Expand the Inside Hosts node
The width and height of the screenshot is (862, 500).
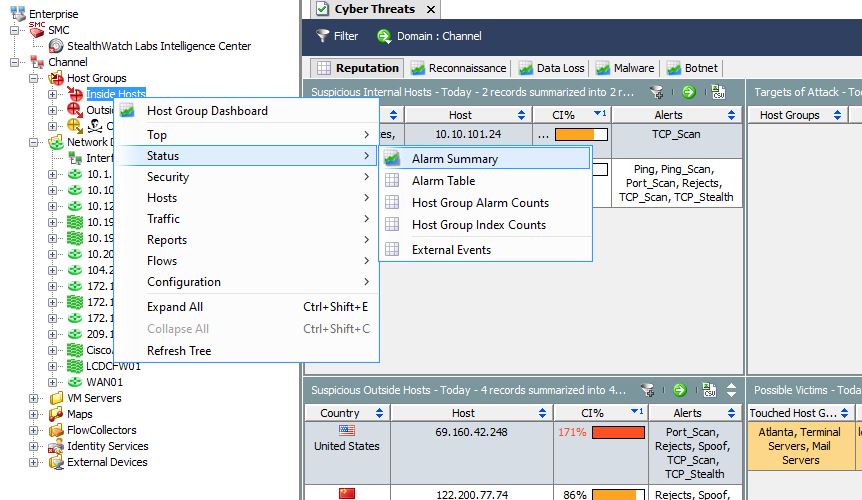click(x=52, y=94)
